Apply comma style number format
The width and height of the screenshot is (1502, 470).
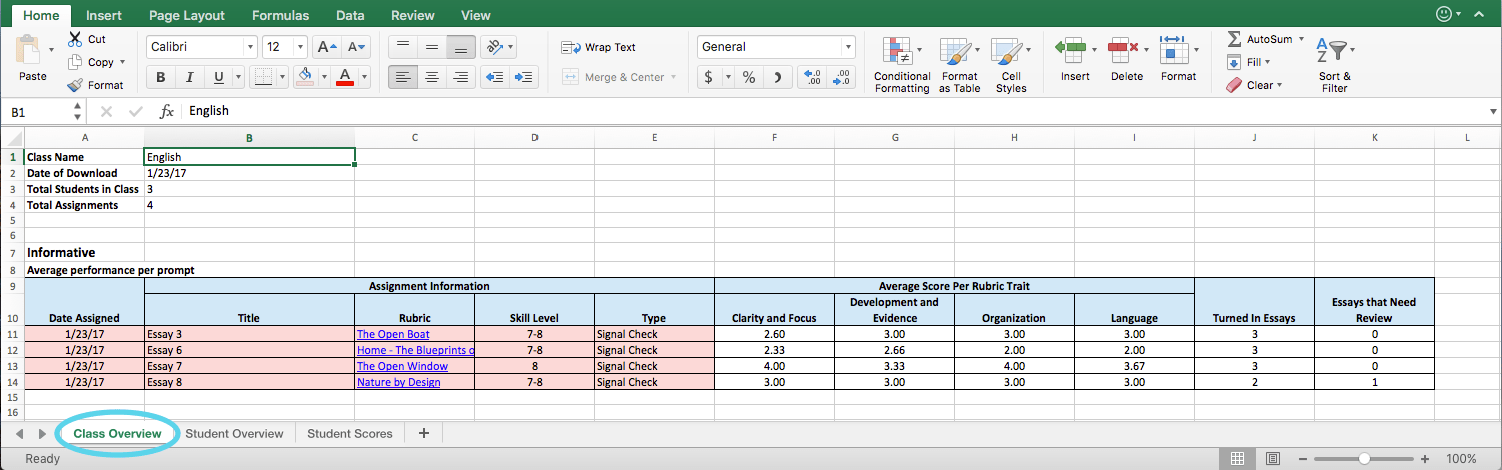pyautogui.click(x=779, y=77)
